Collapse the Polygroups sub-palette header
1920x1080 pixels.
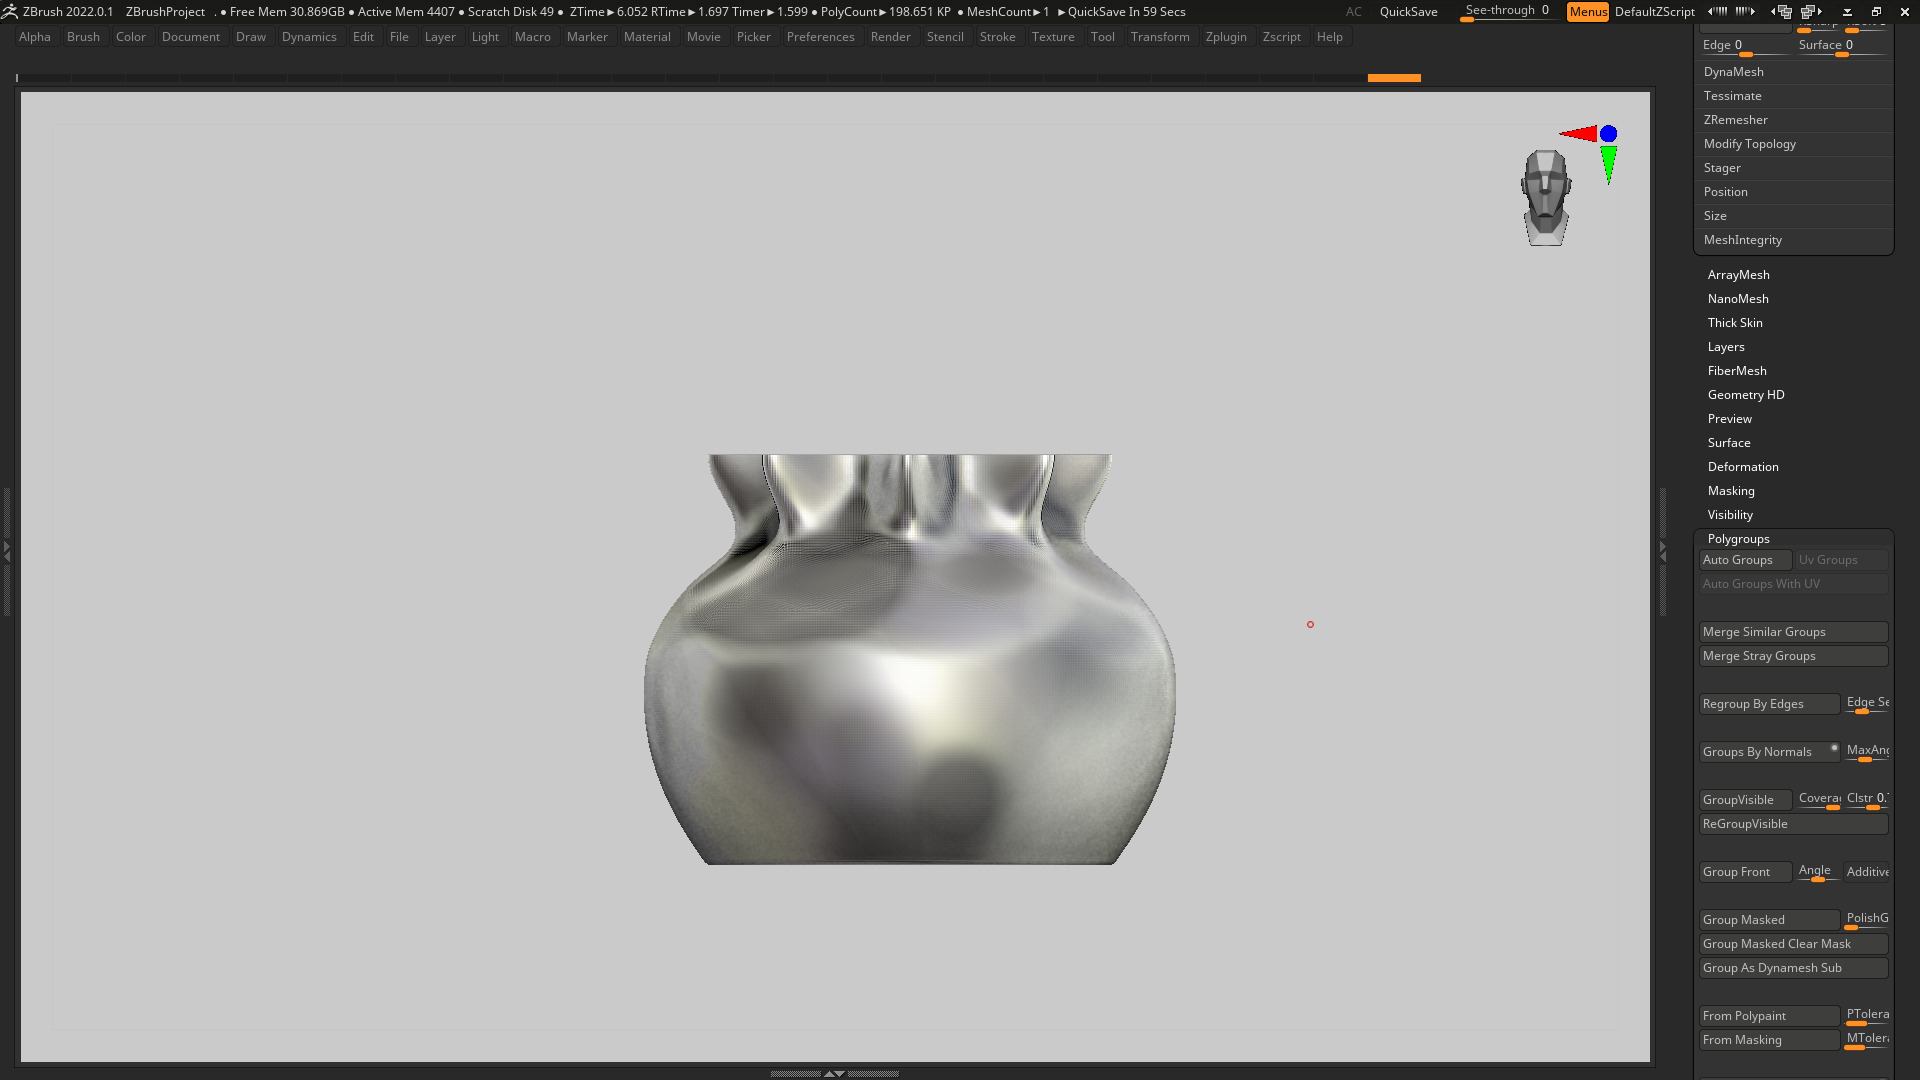tap(1738, 539)
